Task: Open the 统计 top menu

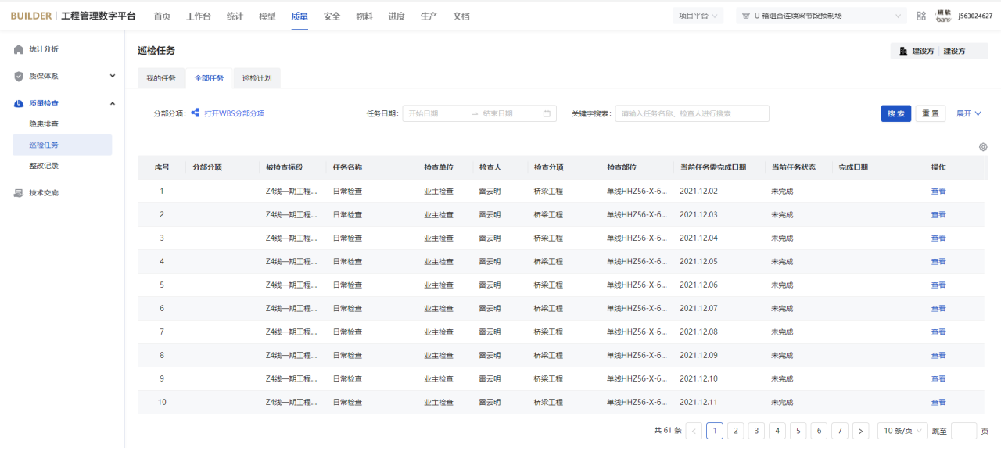Action: point(234,17)
